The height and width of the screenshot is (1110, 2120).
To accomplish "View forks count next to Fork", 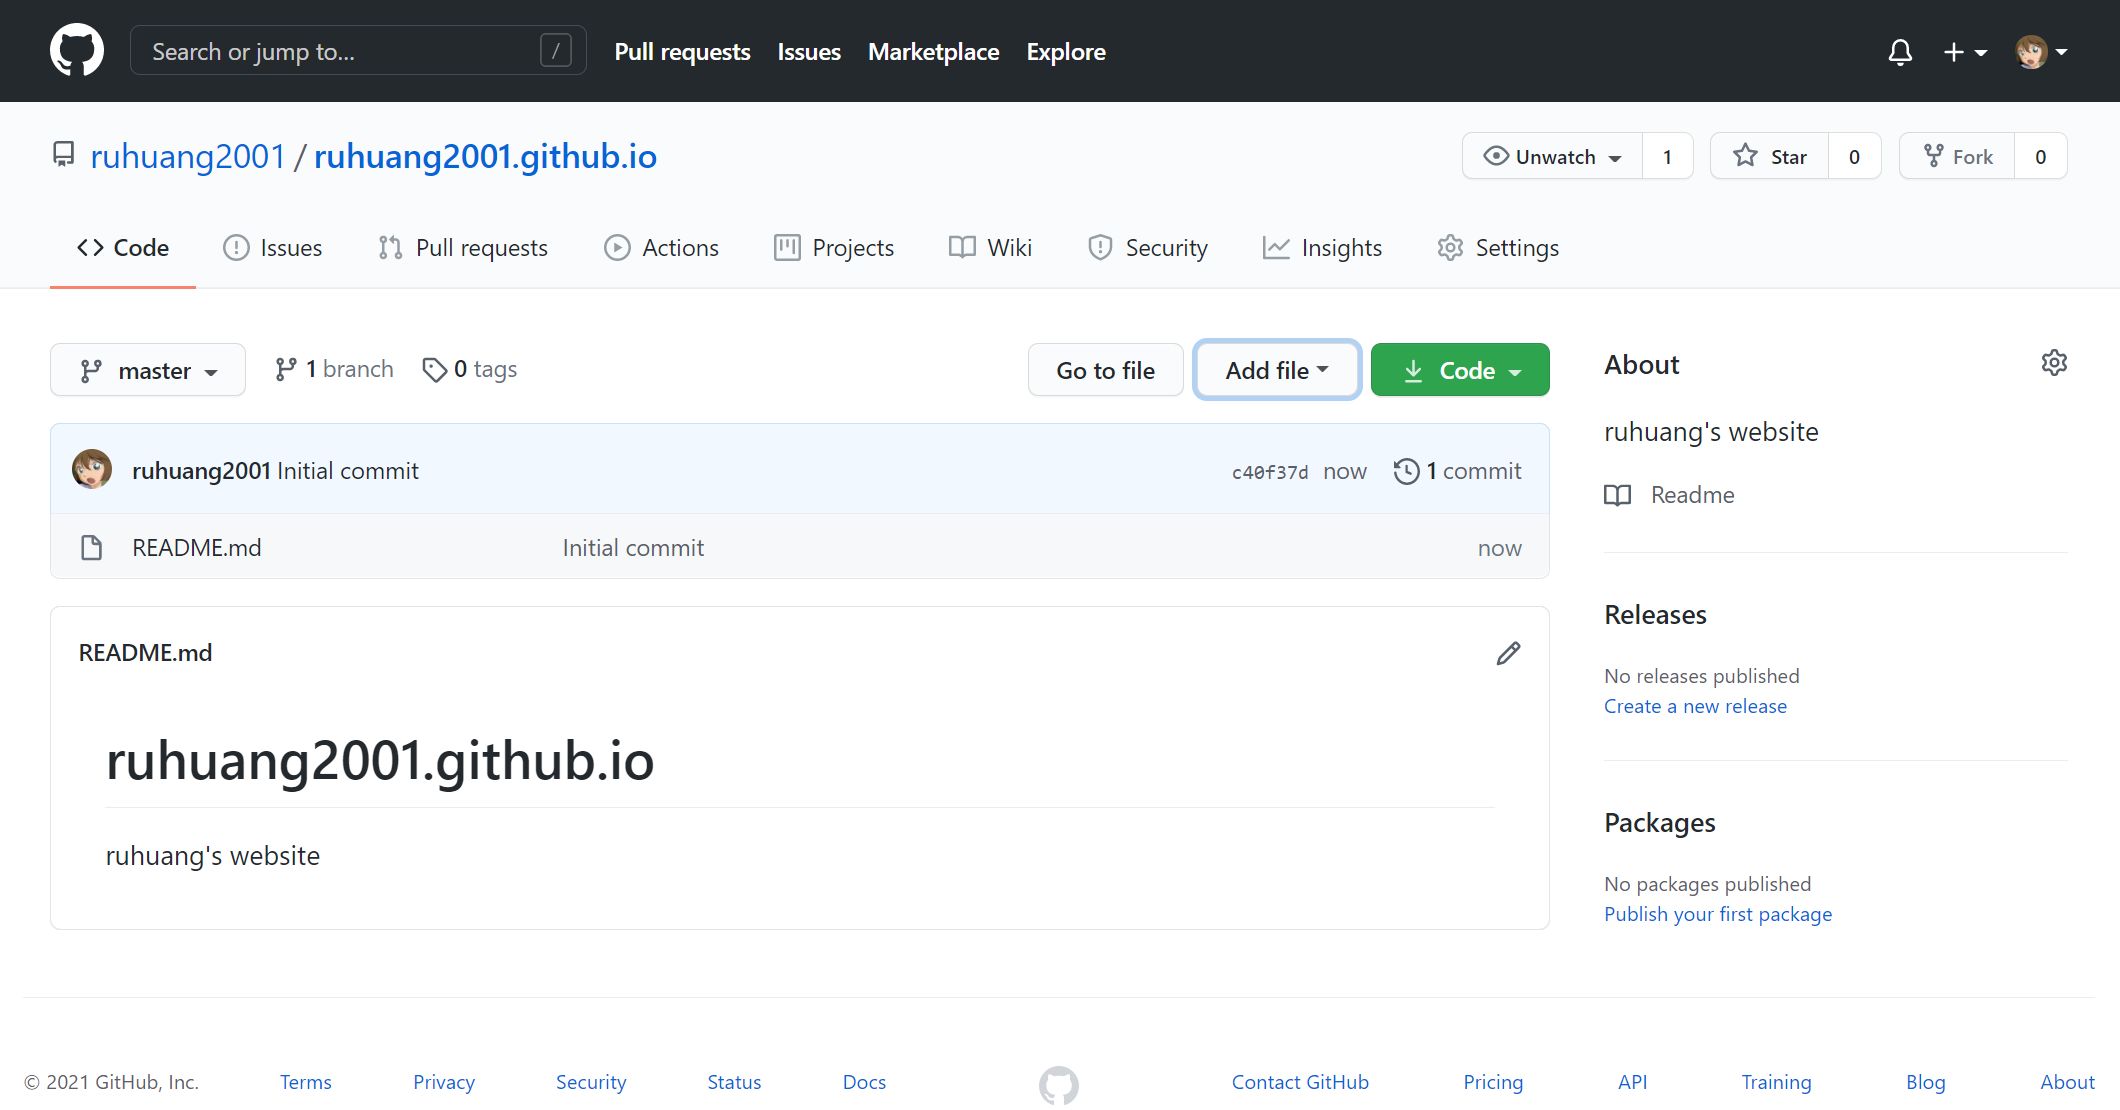I will tap(2040, 156).
